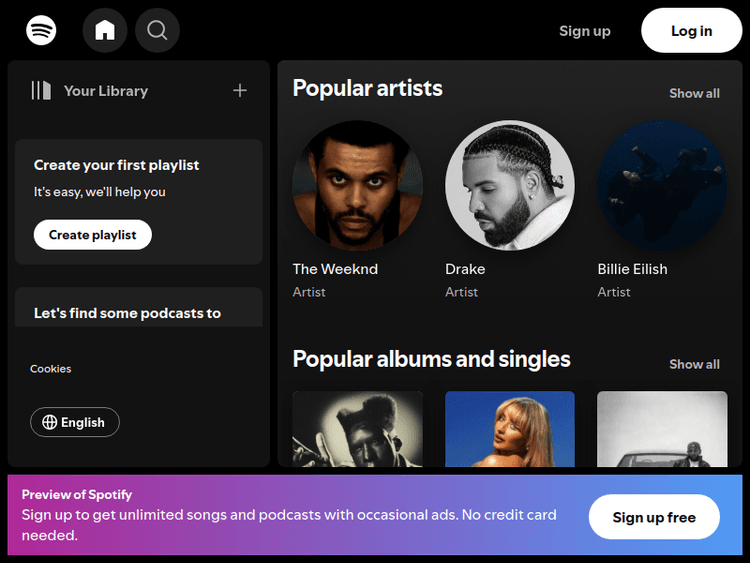
Task: Go to Home via house icon
Action: pyautogui.click(x=105, y=30)
